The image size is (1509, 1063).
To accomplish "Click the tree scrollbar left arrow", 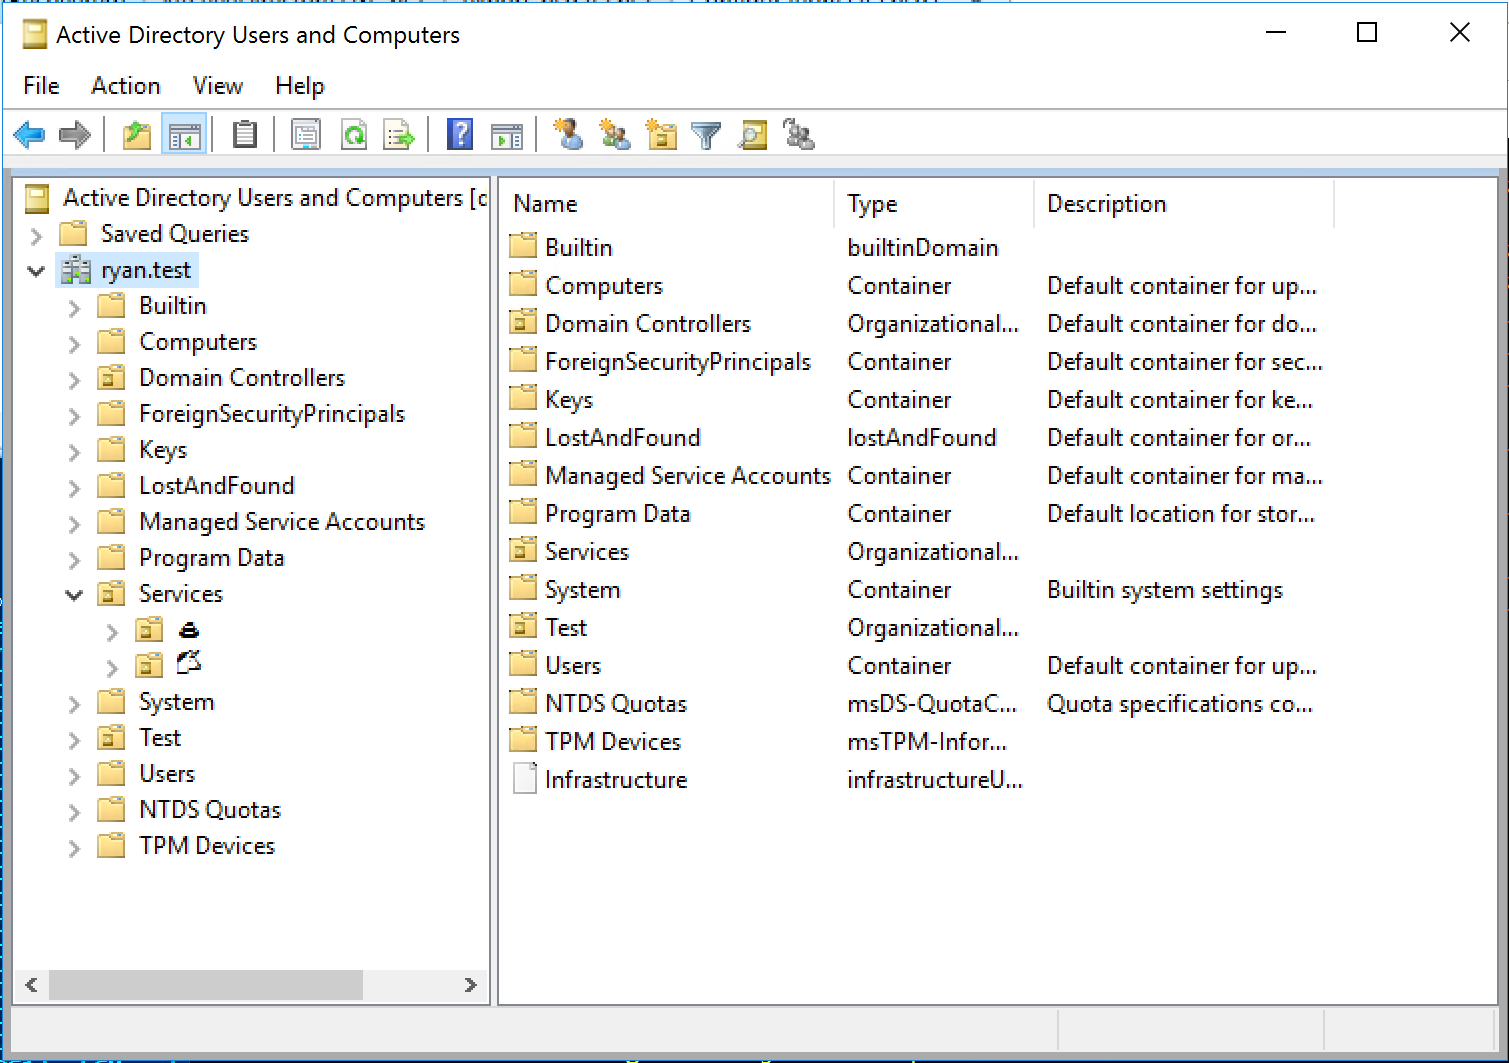I will [x=32, y=985].
